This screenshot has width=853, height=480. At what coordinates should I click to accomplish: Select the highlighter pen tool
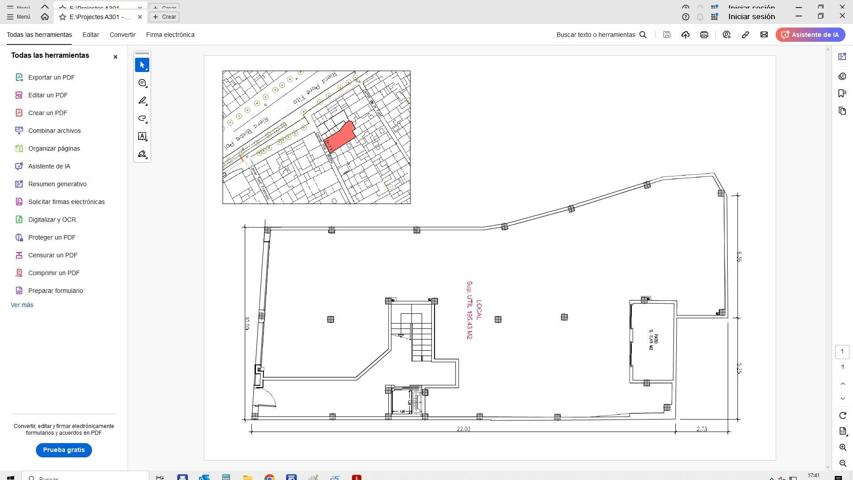(142, 101)
